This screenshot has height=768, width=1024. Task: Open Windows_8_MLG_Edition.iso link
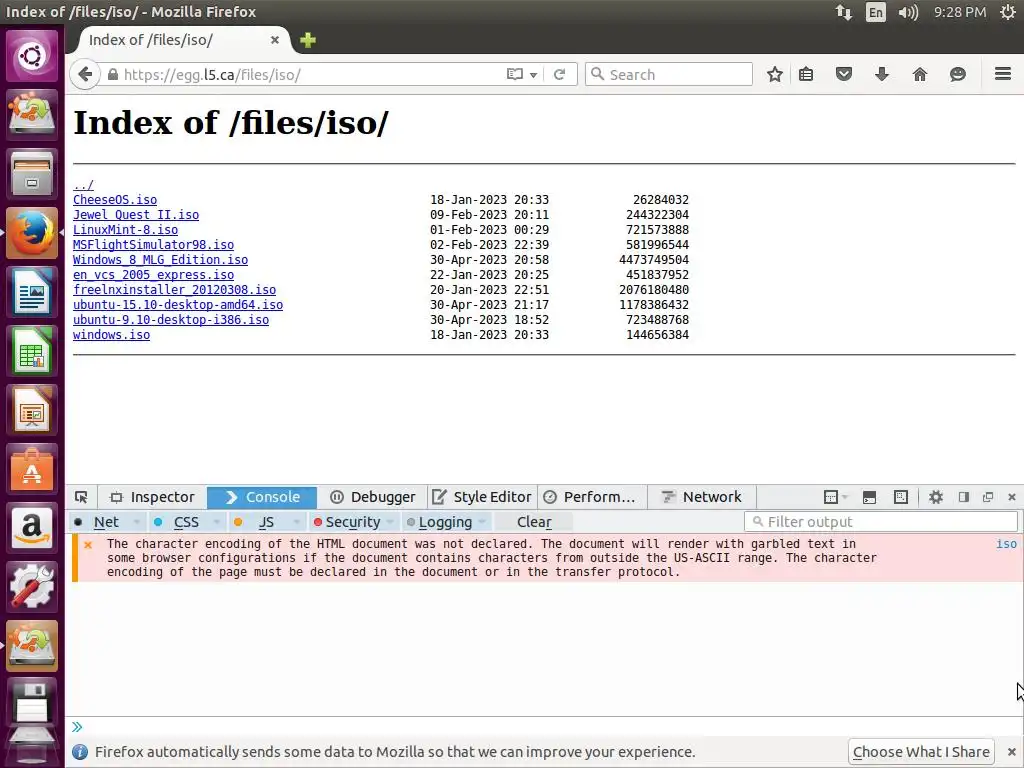161,260
